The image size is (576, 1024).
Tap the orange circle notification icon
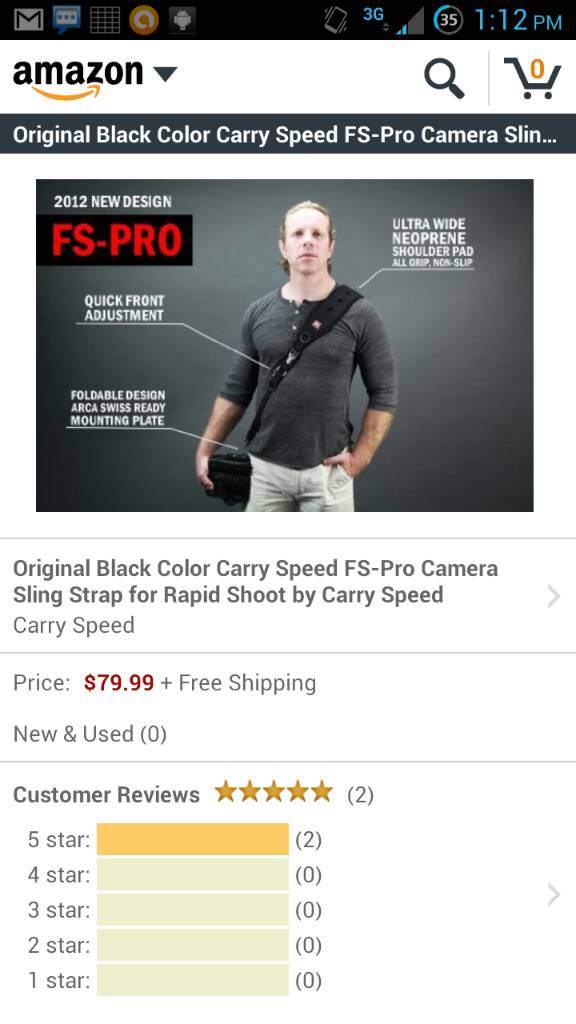tap(143, 20)
